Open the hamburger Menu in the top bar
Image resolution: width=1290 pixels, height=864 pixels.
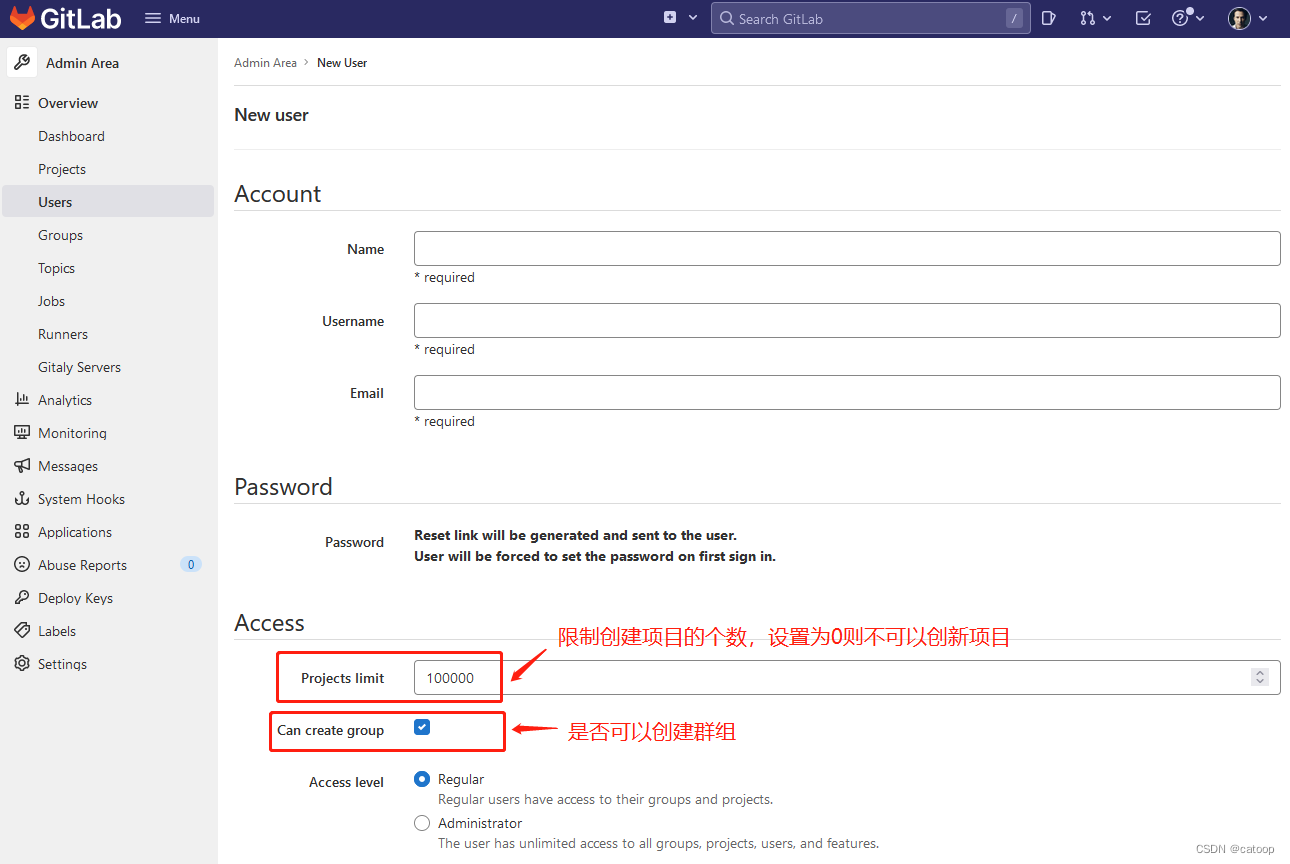pyautogui.click(x=172, y=18)
